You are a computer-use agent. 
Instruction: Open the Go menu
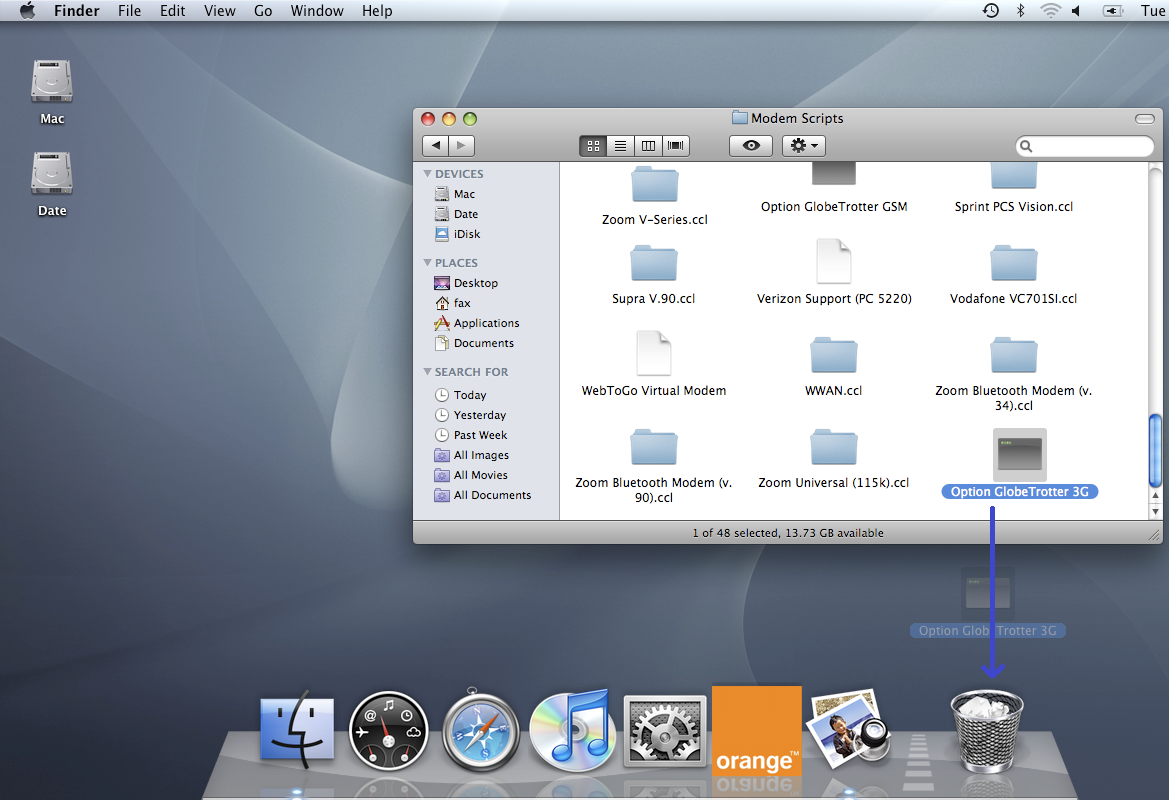[x=263, y=10]
